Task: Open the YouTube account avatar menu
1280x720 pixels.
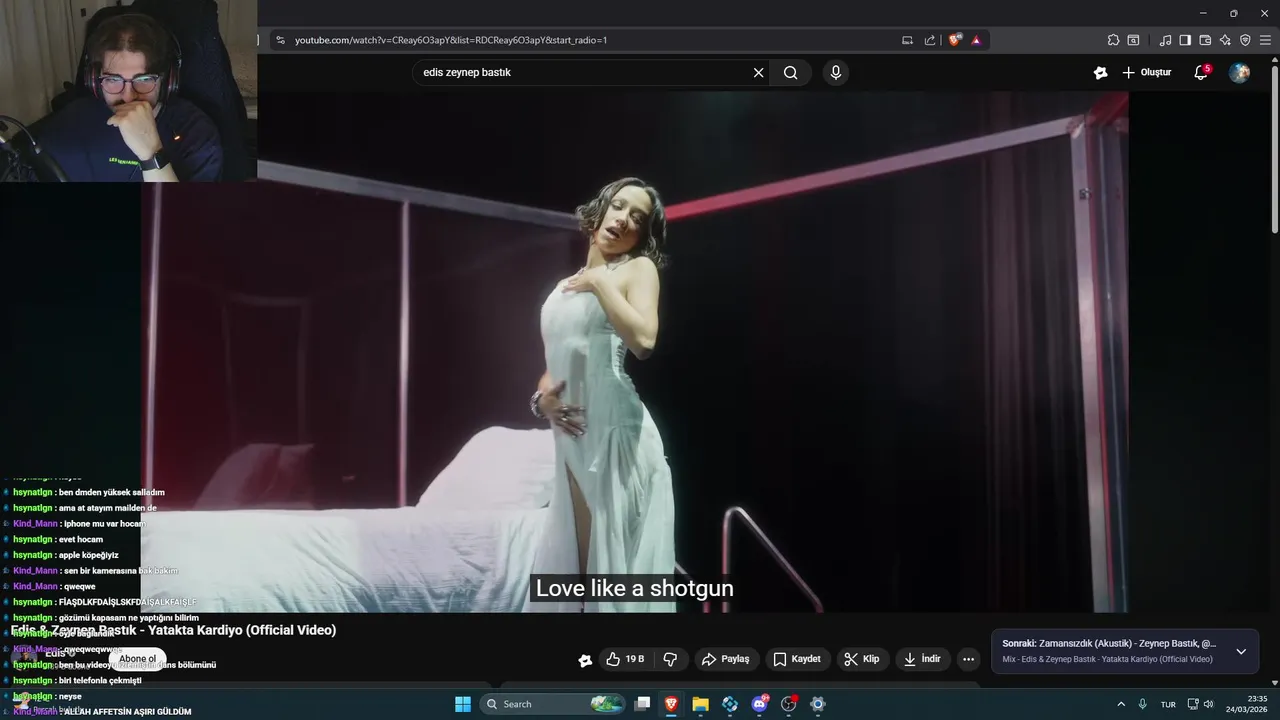Action: [1239, 72]
